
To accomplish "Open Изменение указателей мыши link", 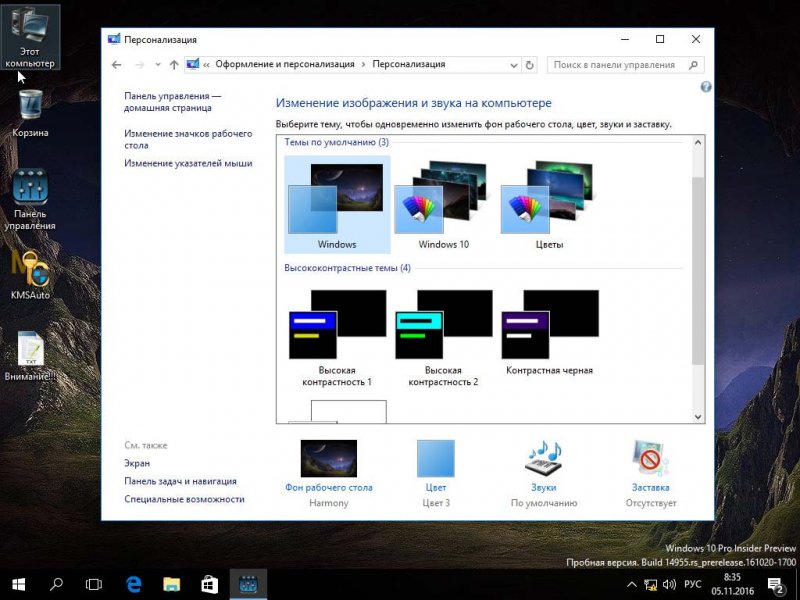I will tap(188, 163).
